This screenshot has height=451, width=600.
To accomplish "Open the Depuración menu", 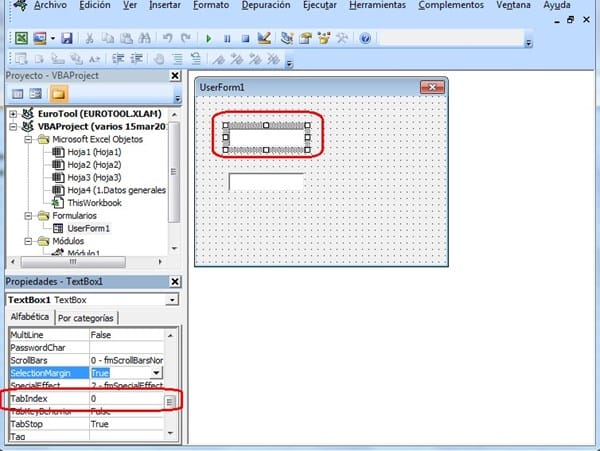I will click(266, 5).
